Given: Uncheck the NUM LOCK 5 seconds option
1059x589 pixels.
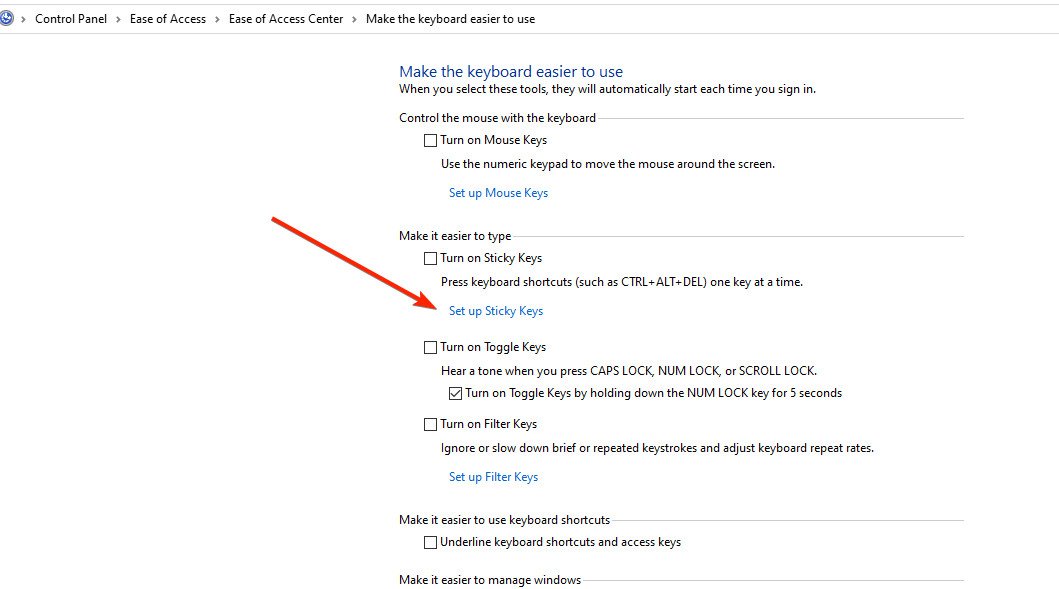Looking at the screenshot, I should (x=456, y=394).
